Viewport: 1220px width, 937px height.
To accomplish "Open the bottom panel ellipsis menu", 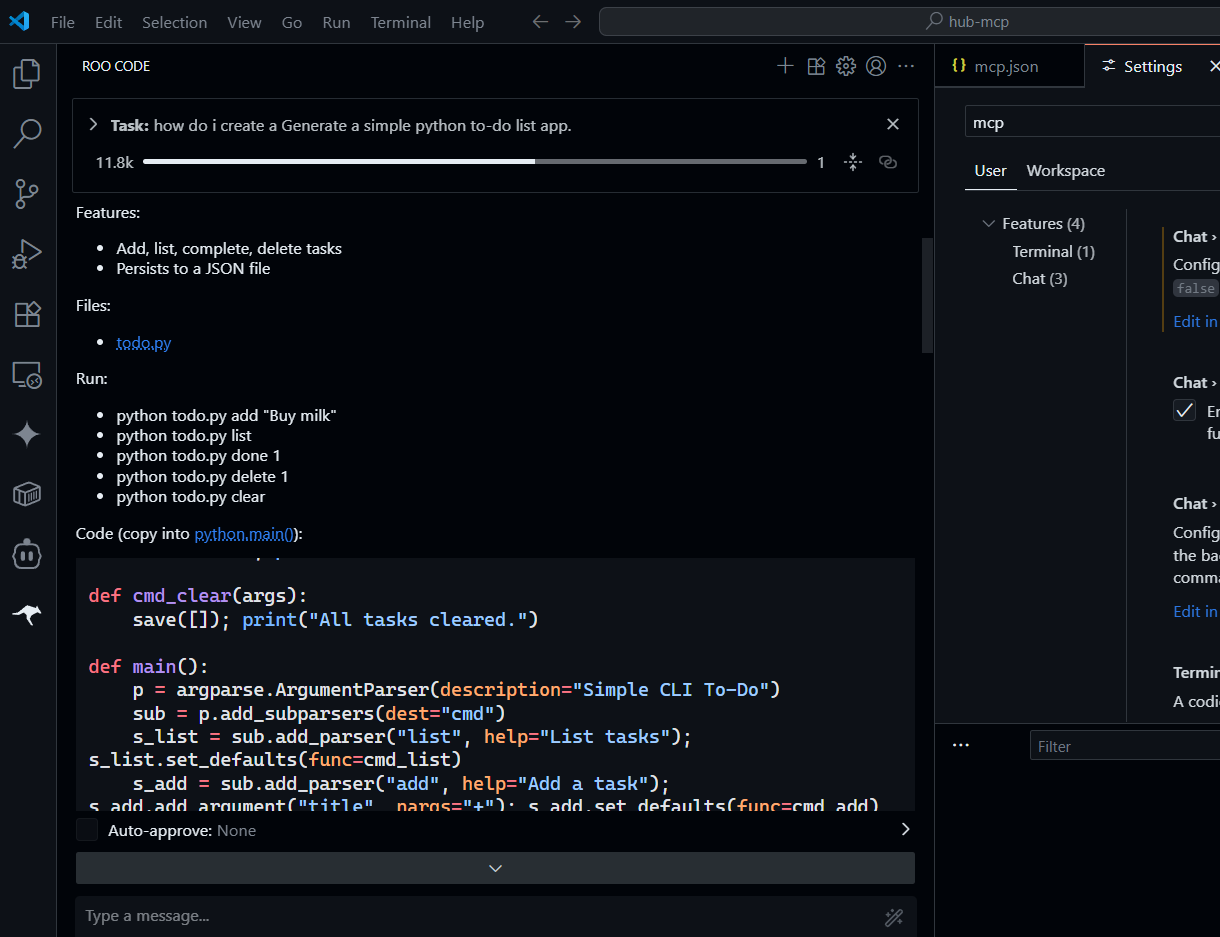I will [x=961, y=746].
